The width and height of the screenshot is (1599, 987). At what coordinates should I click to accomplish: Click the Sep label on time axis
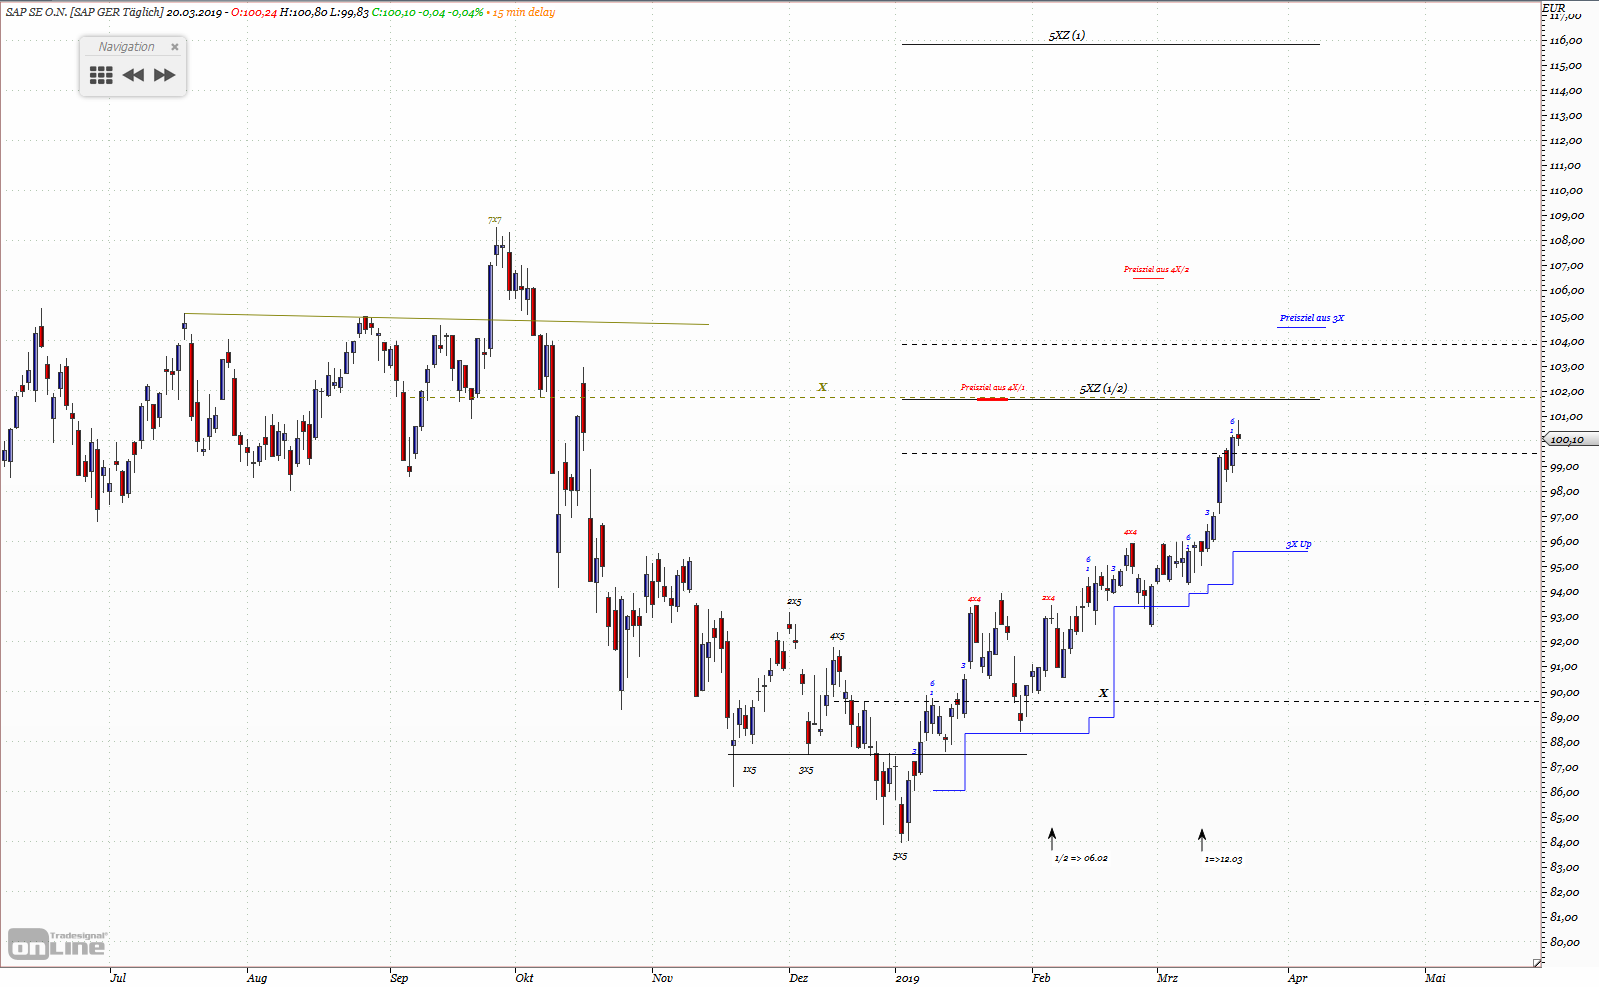coord(399,977)
